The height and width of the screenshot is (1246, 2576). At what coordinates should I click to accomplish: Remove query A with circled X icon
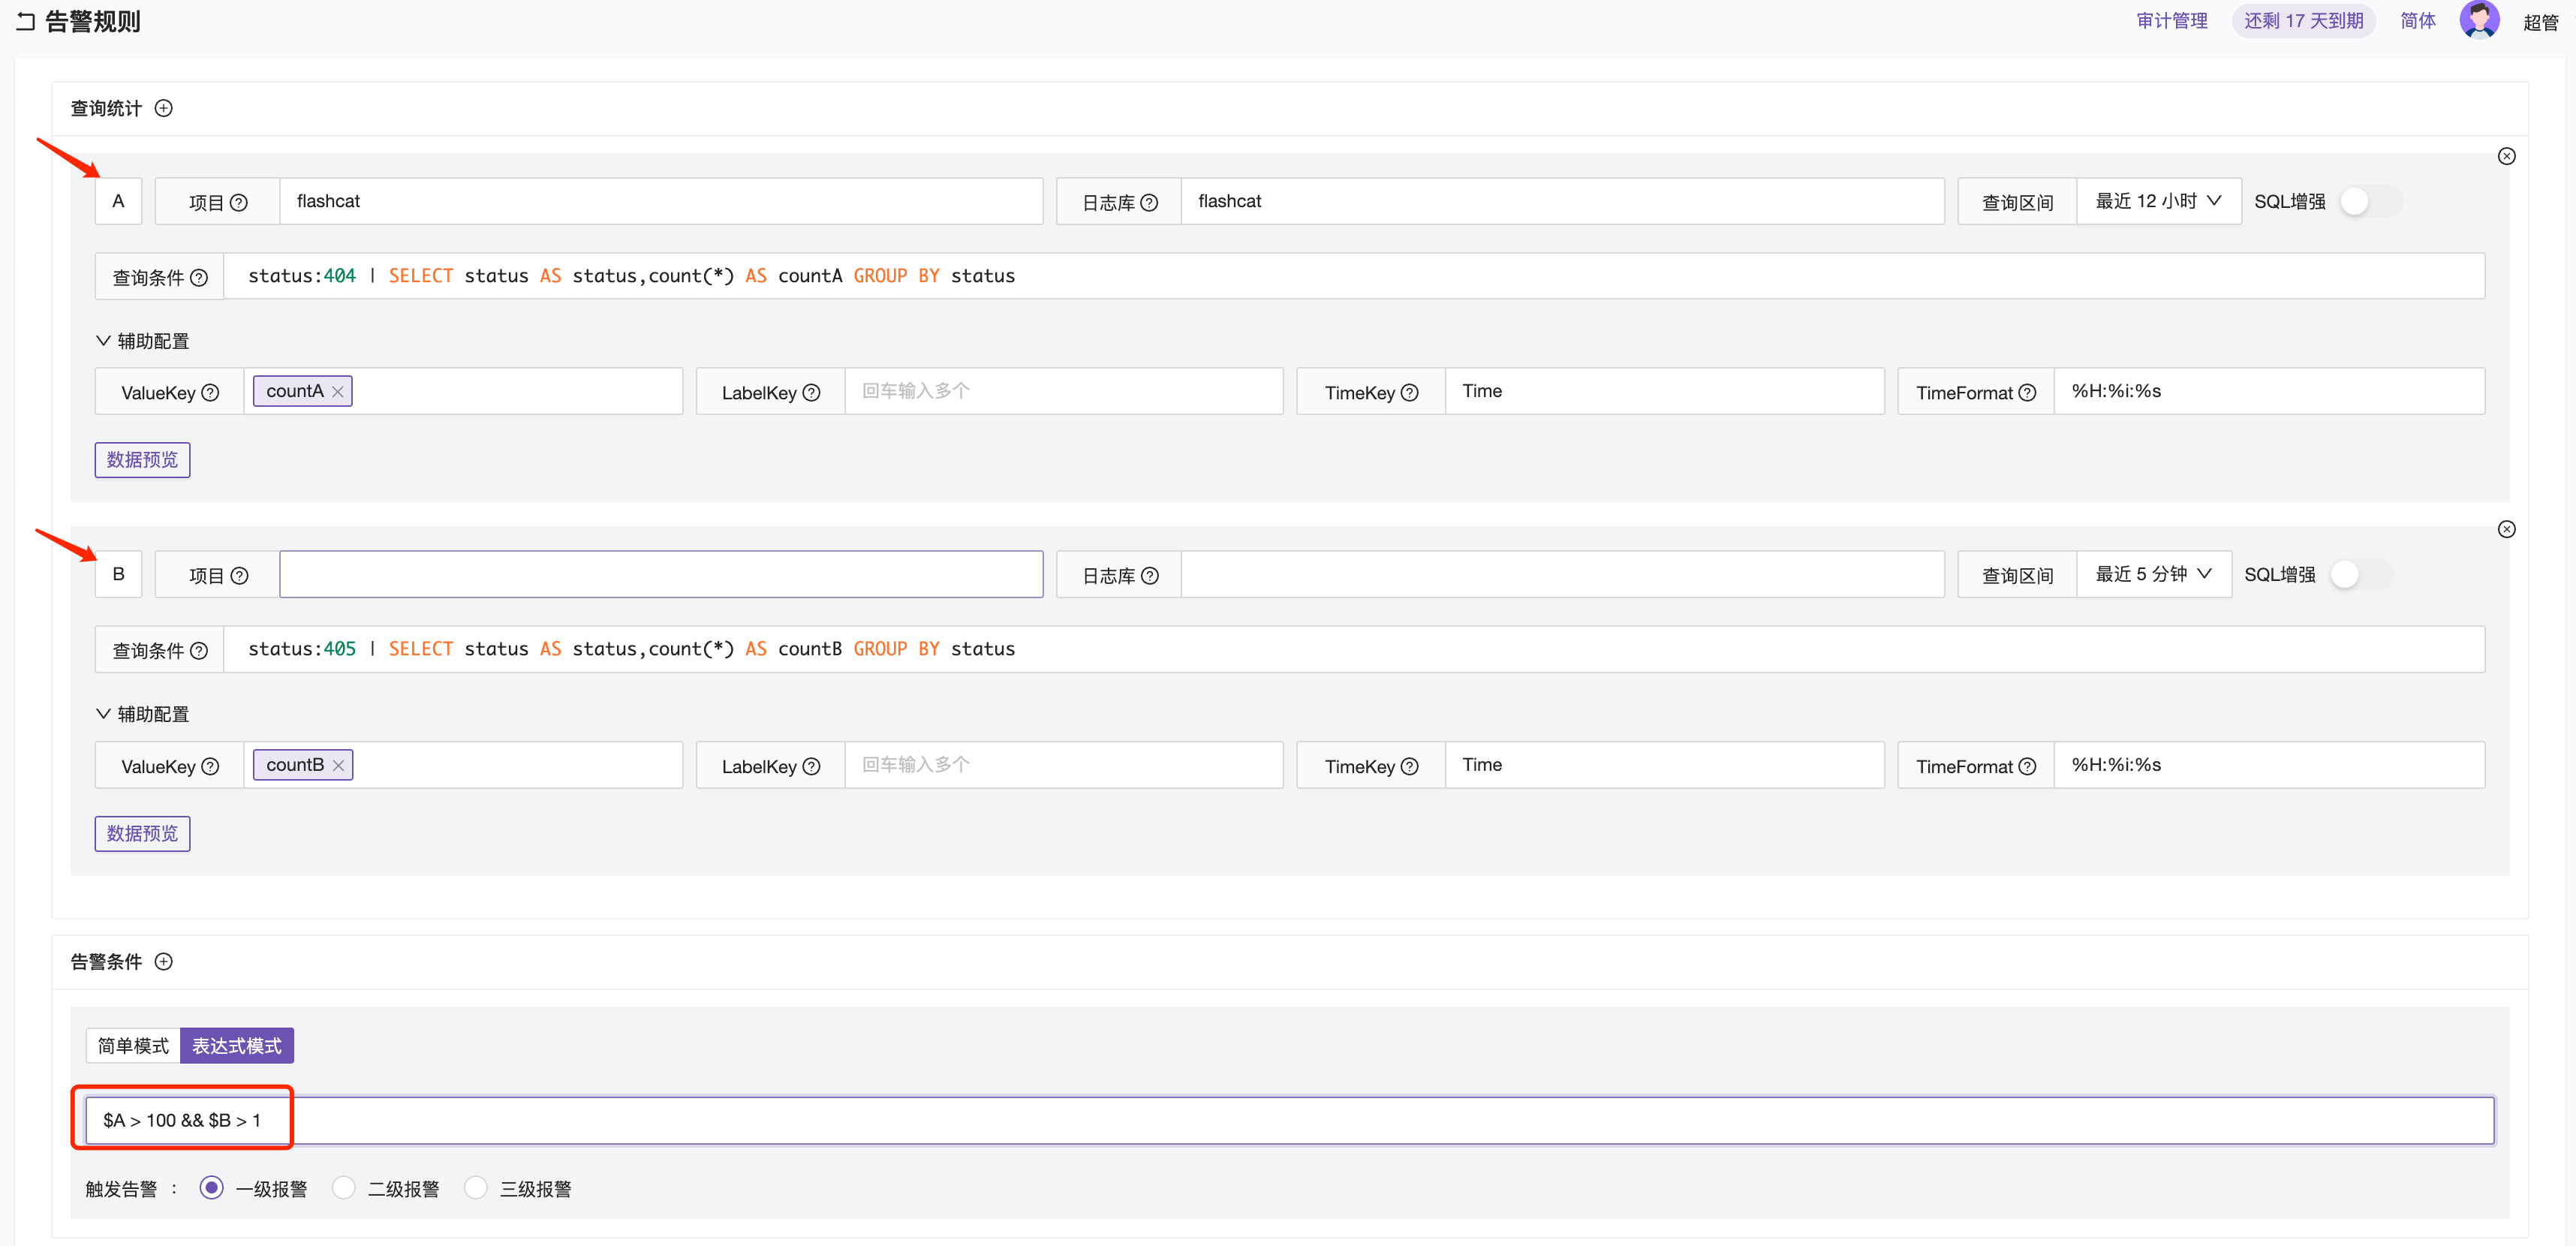[2506, 156]
